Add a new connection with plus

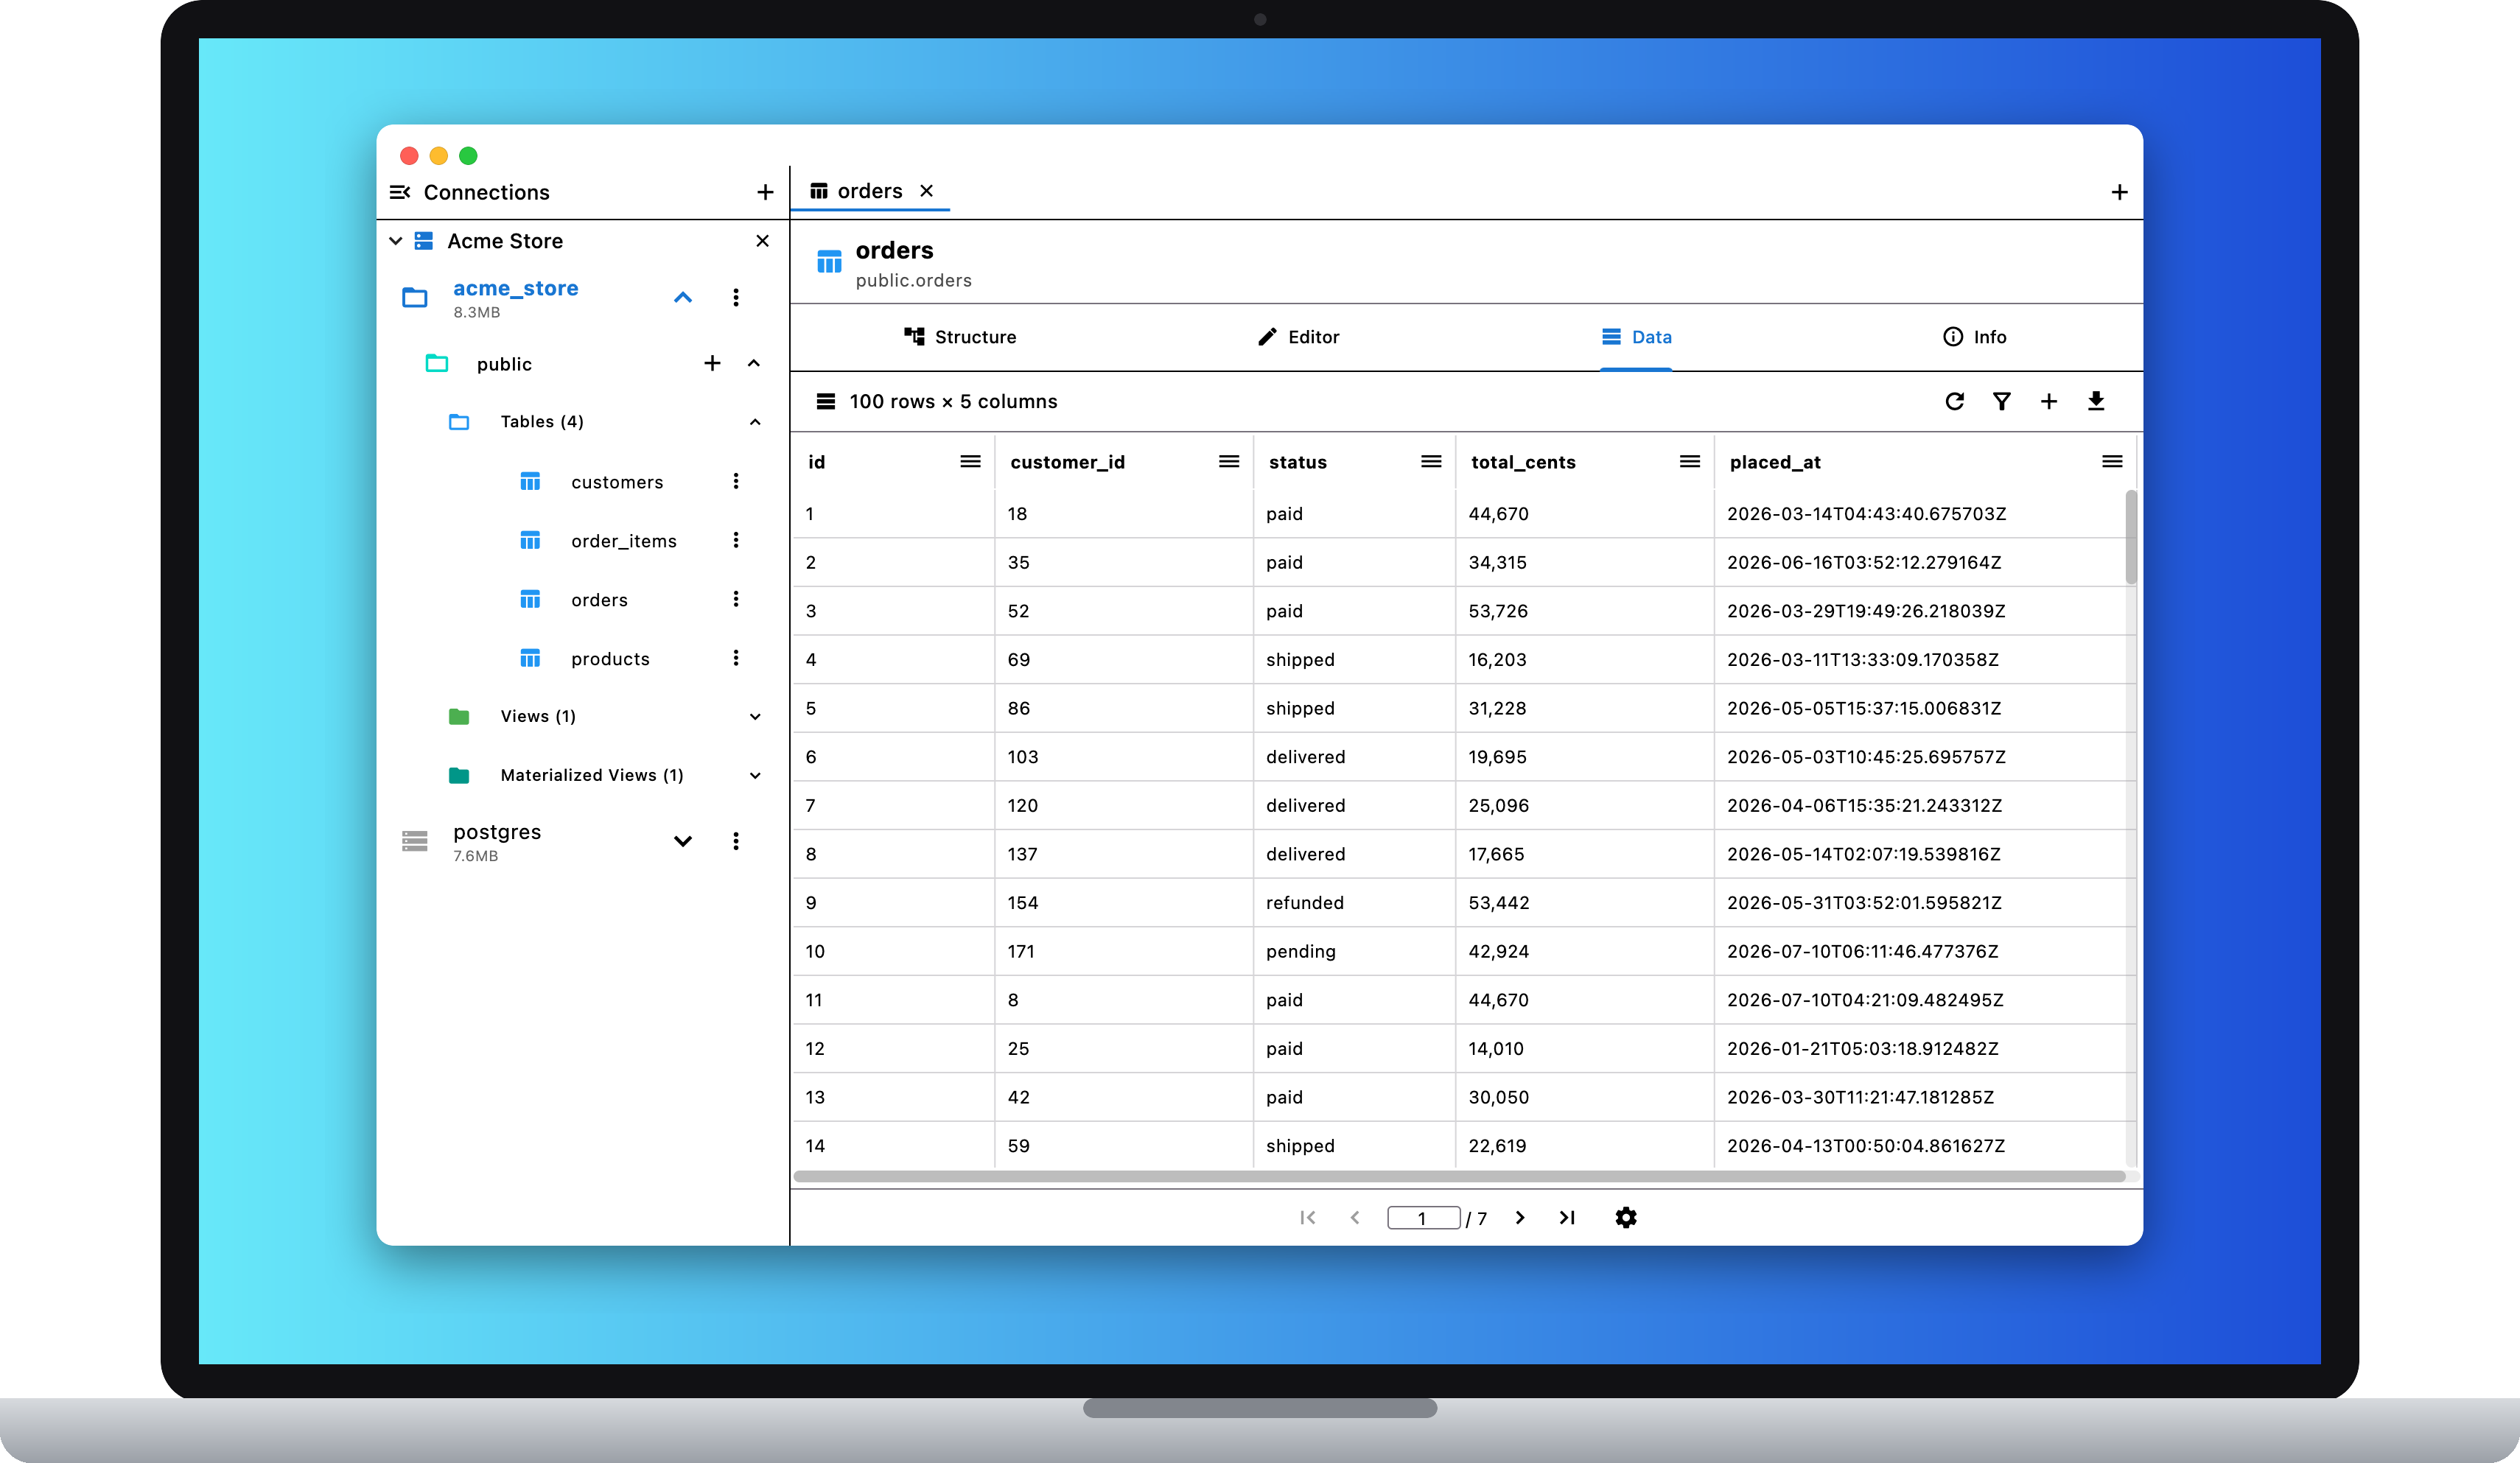pos(765,192)
